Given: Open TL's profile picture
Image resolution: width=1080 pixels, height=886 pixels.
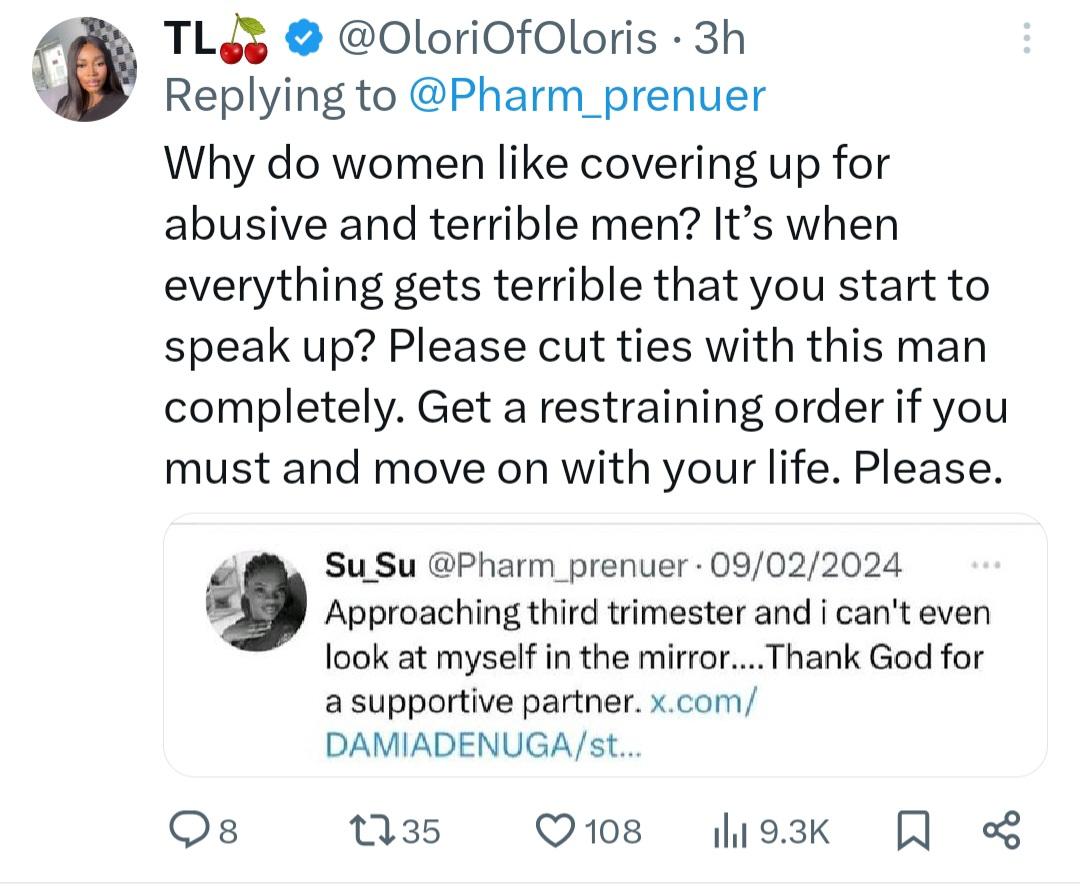Looking at the screenshot, I should point(84,69).
